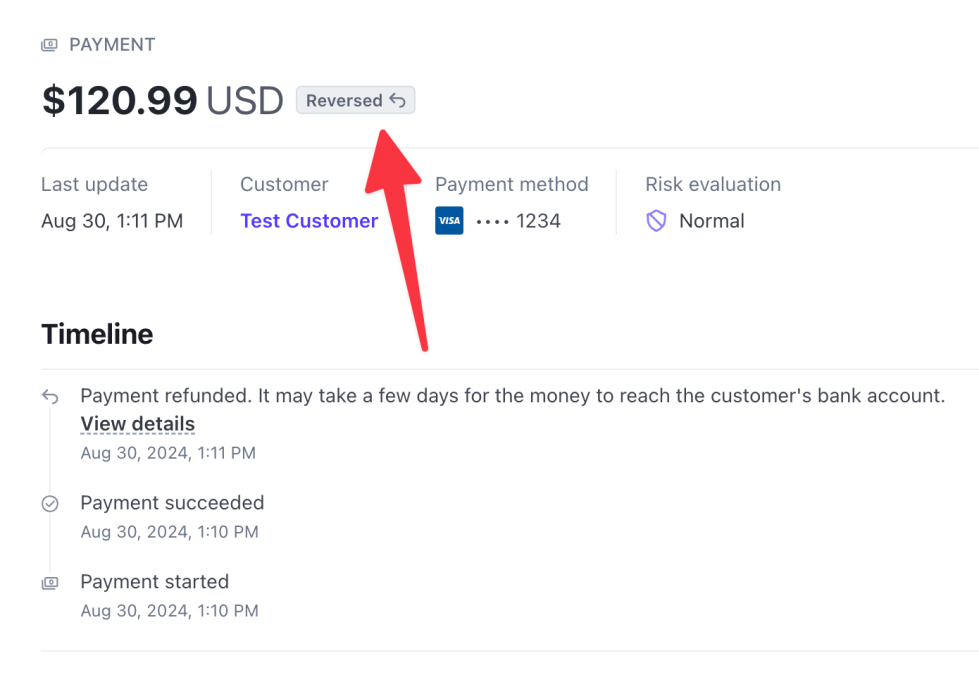Click the USD currency label
979x682 pixels.
[245, 101]
